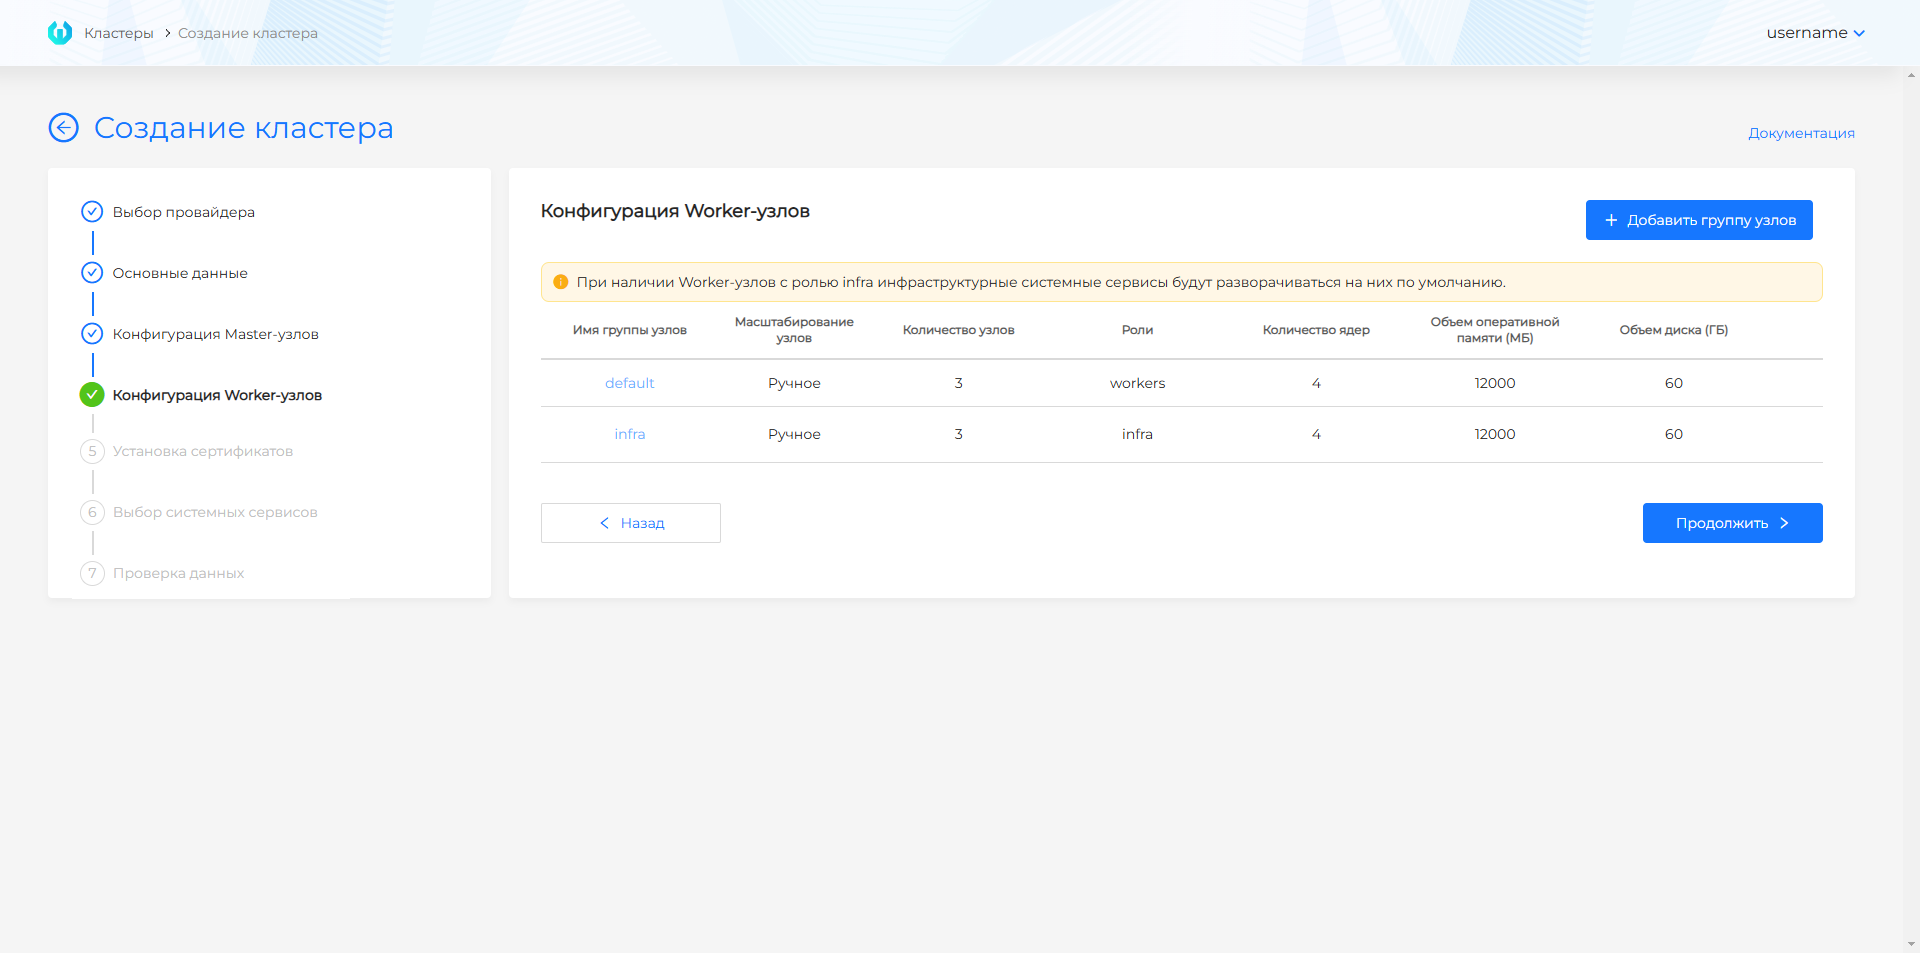Click the green checkmark for Выбор провайдера step
This screenshot has width=1920, height=953.
click(92, 211)
